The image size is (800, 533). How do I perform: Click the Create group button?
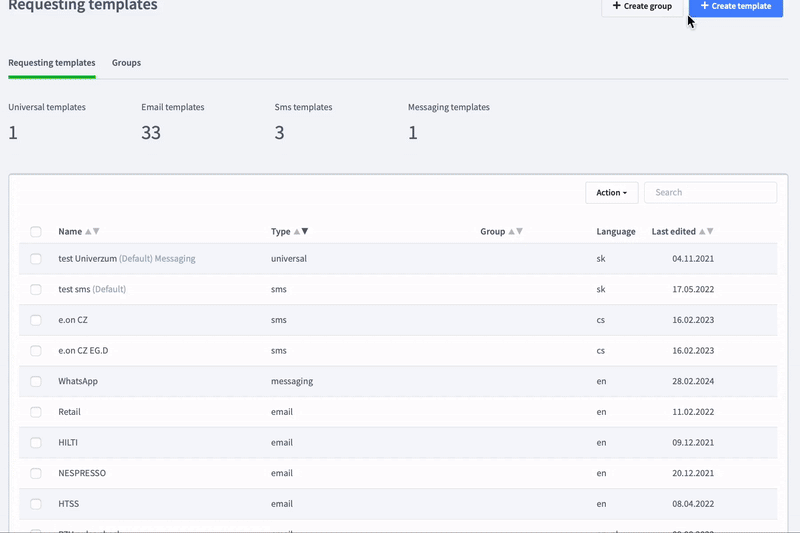pos(642,7)
